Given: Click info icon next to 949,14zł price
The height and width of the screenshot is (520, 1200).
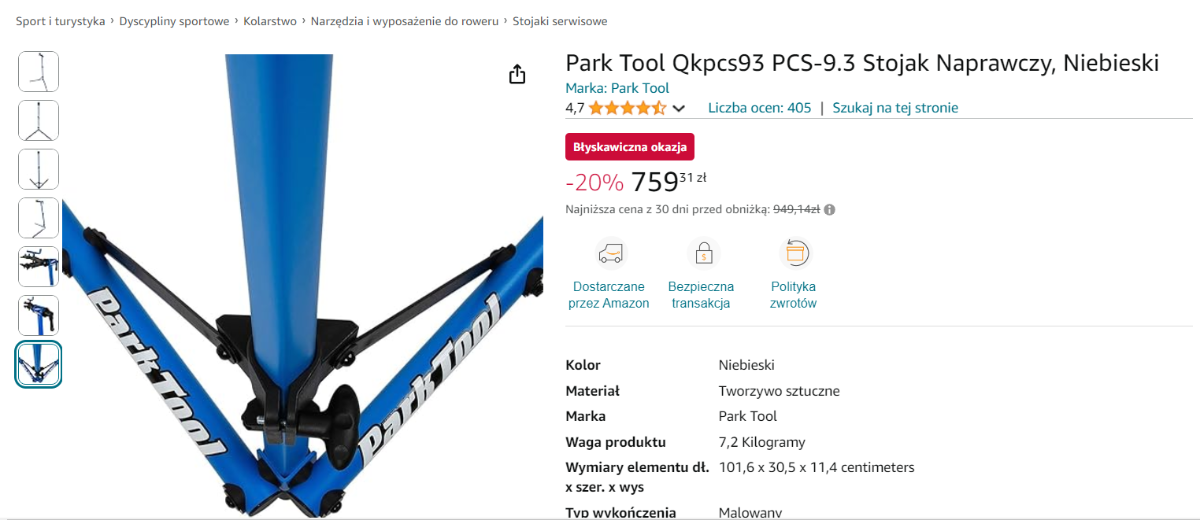Looking at the screenshot, I should (x=830, y=210).
